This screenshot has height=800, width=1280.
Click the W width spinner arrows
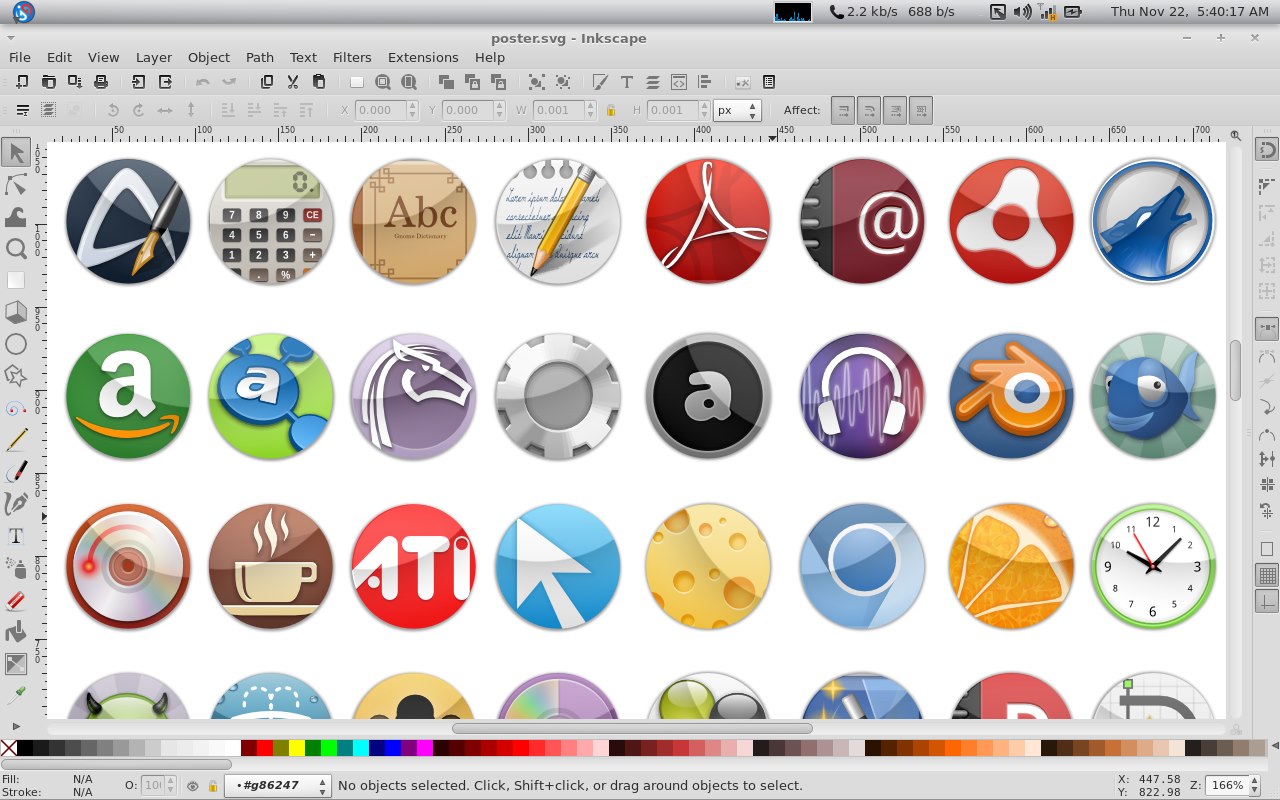(x=591, y=110)
